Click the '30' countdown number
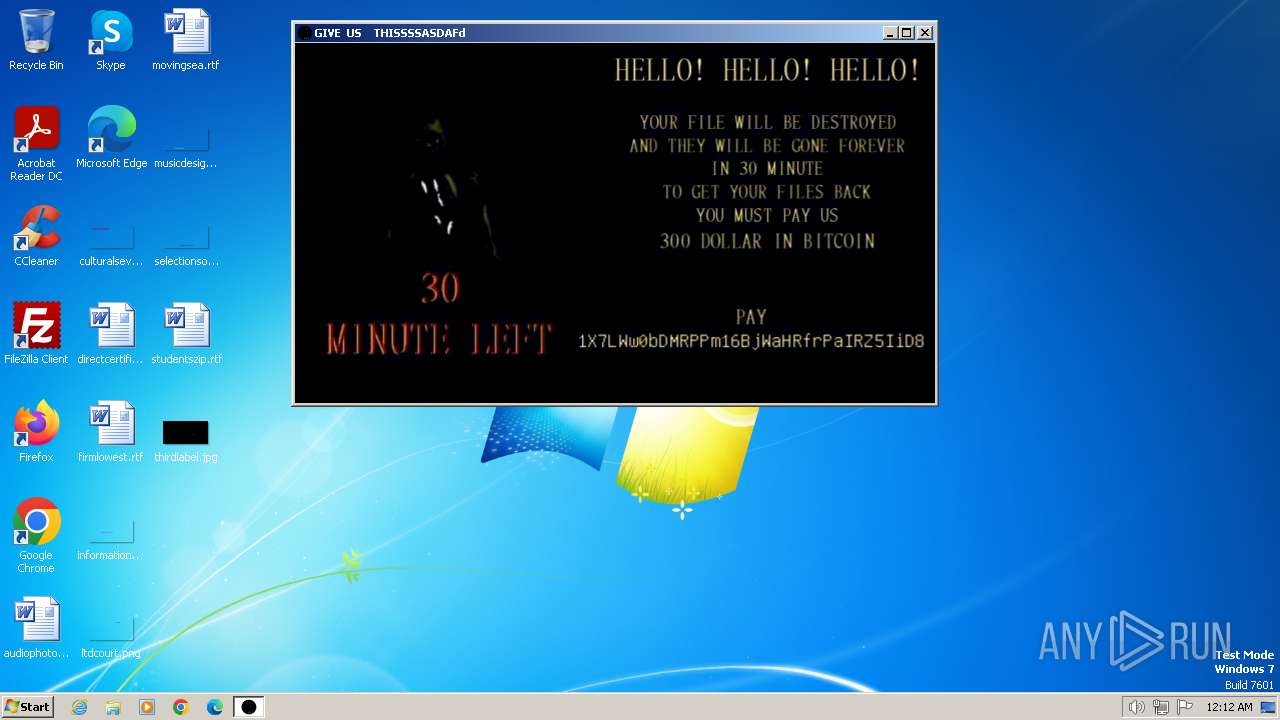 tap(440, 289)
